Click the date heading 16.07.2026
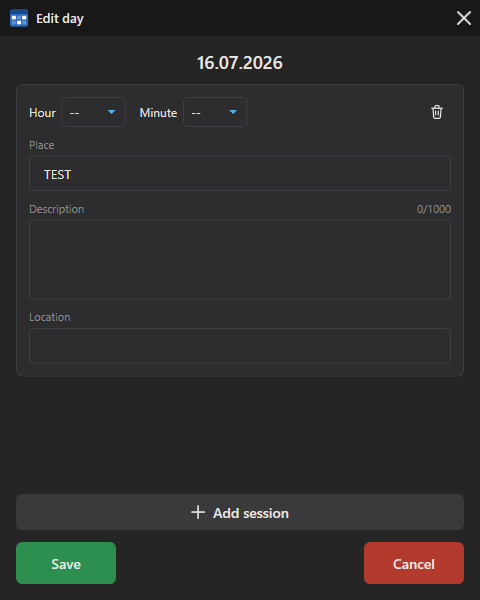Image resolution: width=480 pixels, height=600 pixels. pos(240,63)
